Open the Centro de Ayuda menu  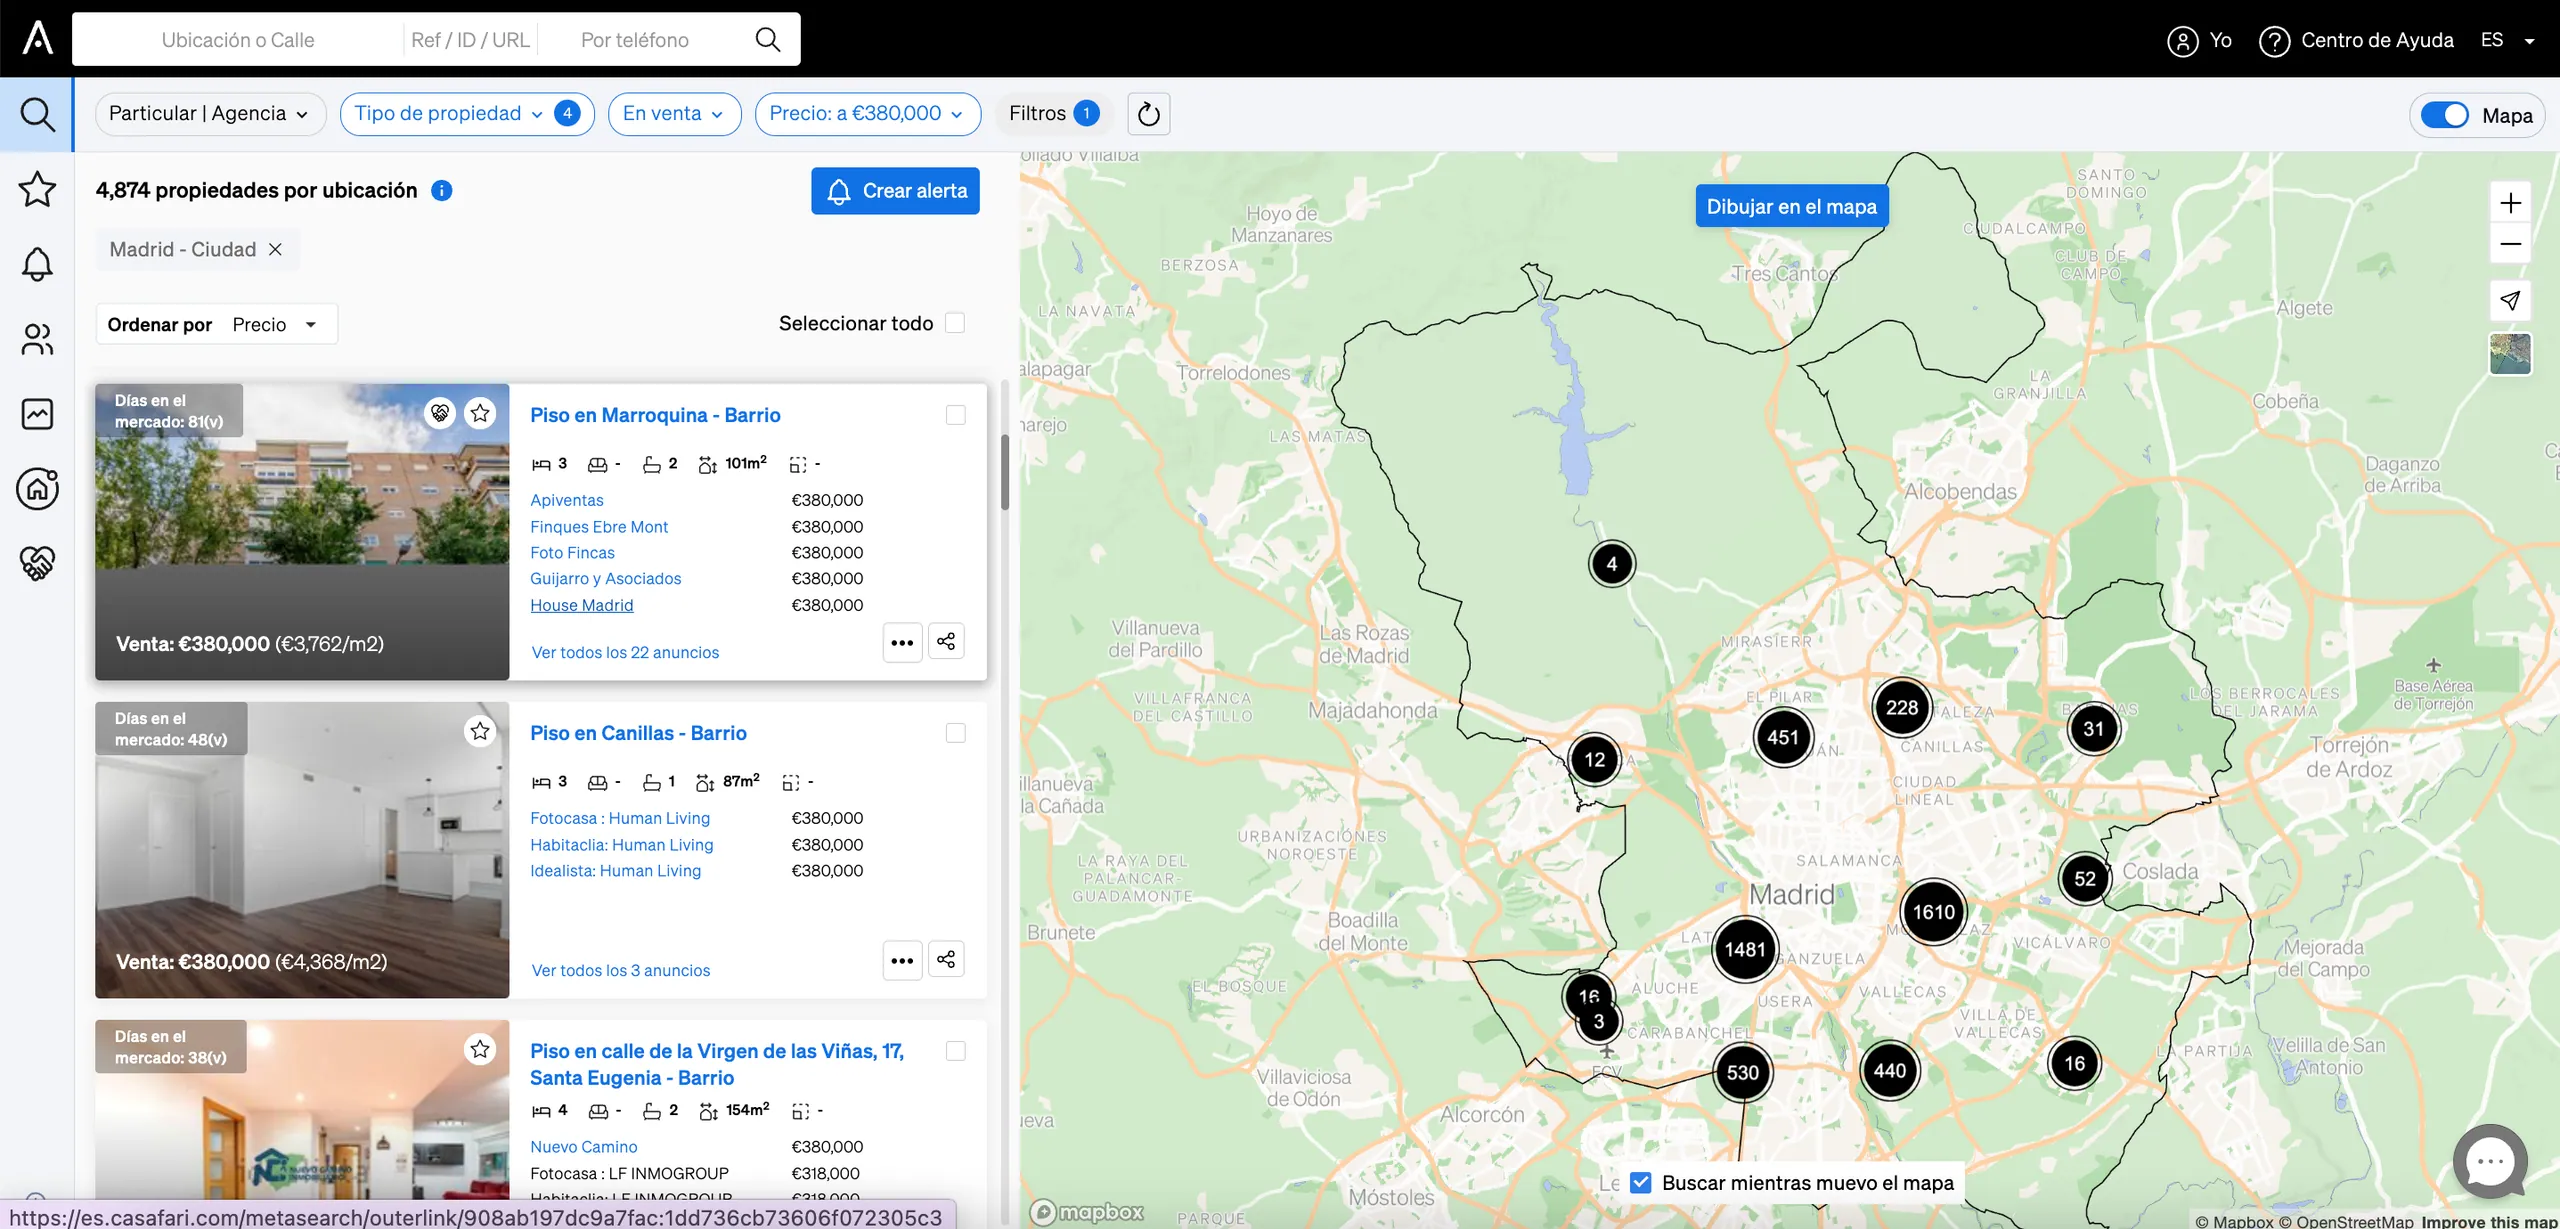[2356, 41]
